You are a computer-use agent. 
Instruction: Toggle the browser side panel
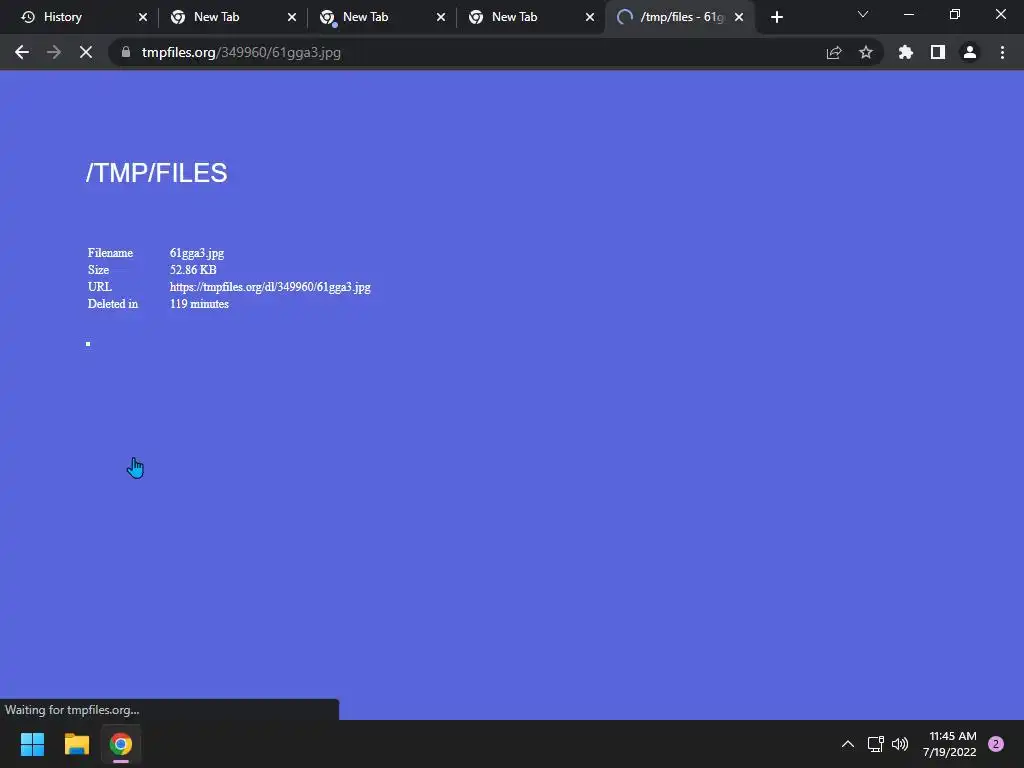pos(938,52)
